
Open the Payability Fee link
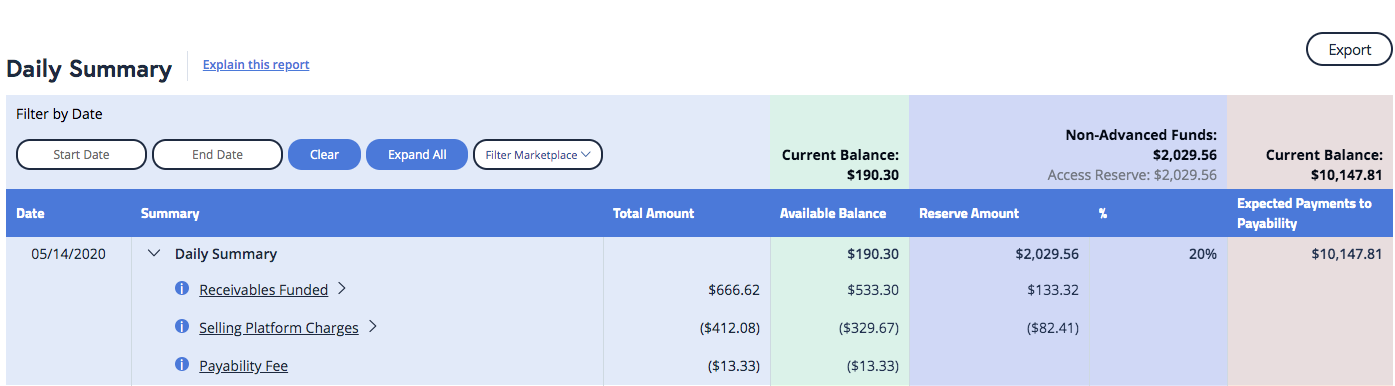click(243, 366)
